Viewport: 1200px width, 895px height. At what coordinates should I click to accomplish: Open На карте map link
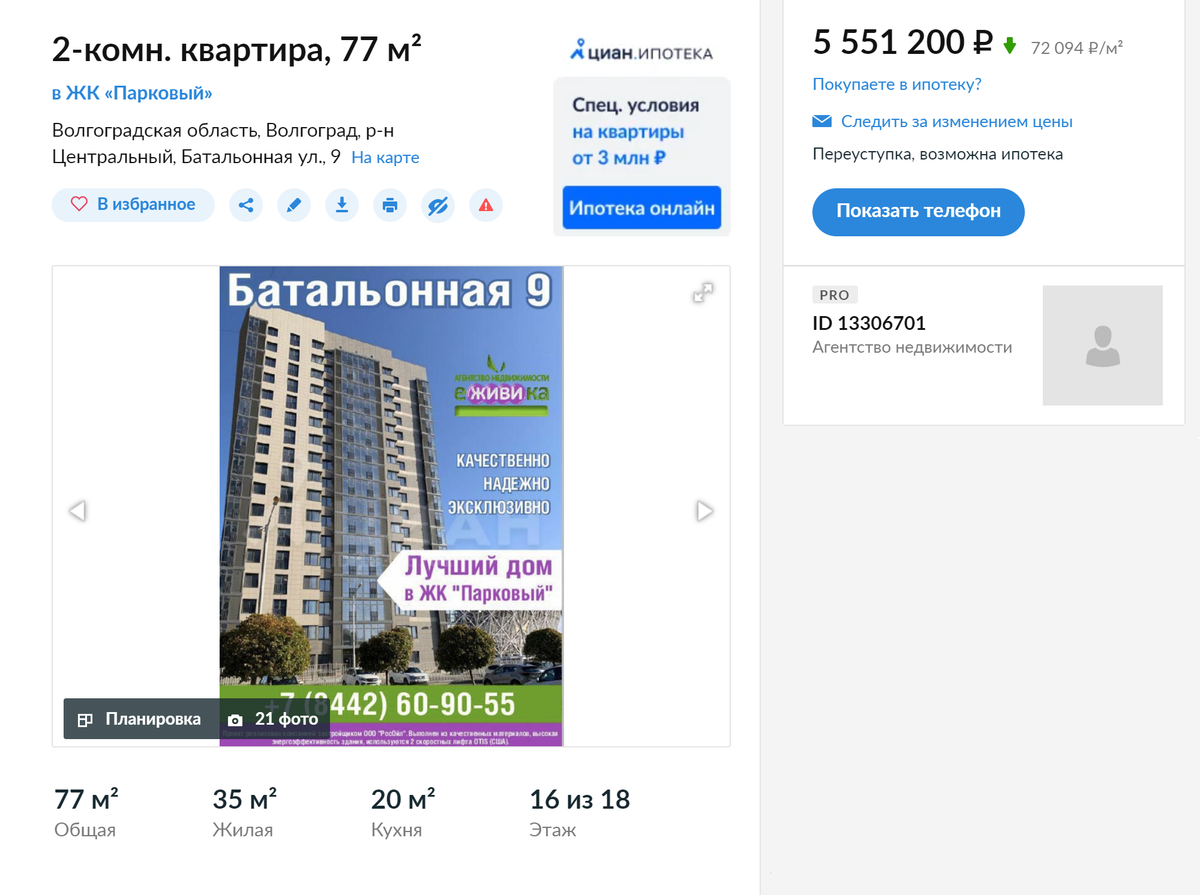pyautogui.click(x=385, y=158)
